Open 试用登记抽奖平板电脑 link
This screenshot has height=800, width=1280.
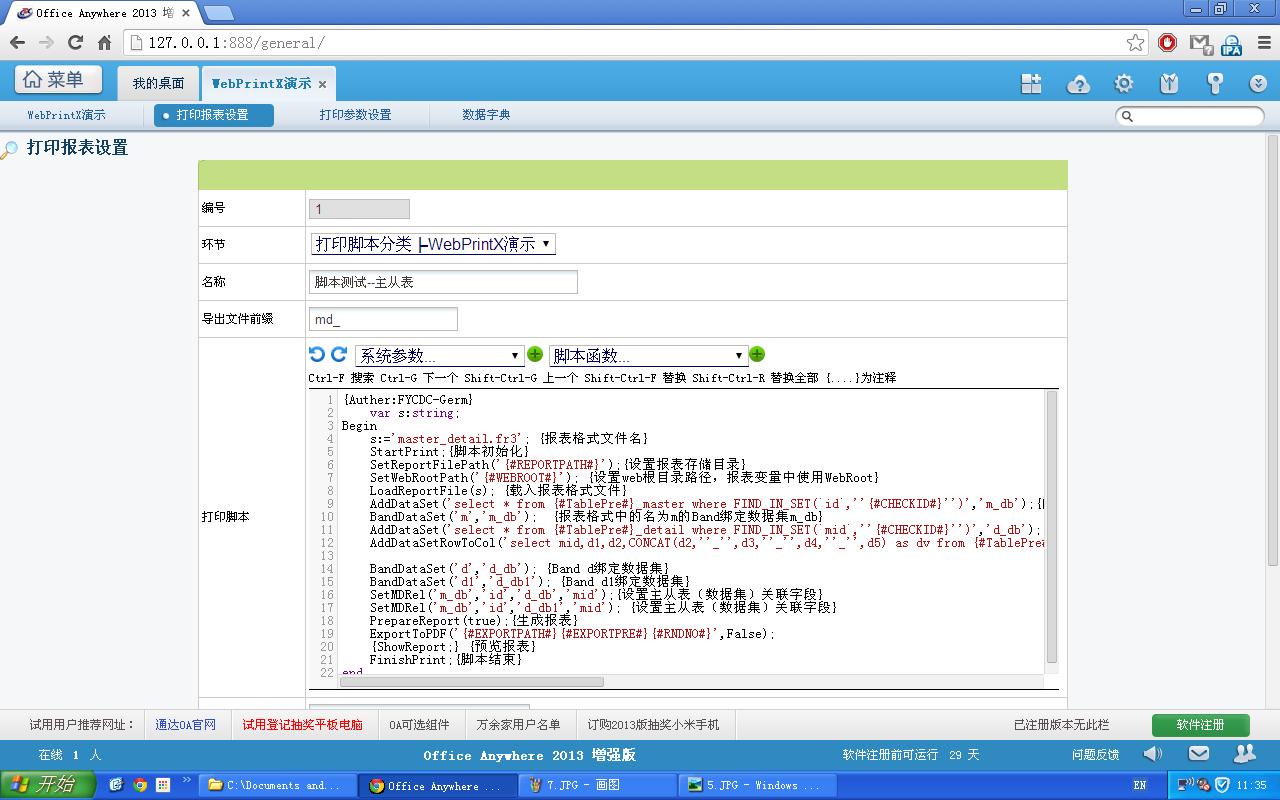tap(302, 724)
